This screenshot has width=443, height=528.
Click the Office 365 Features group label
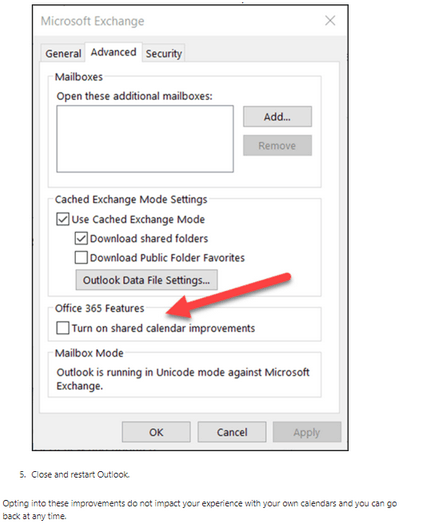coord(100,308)
